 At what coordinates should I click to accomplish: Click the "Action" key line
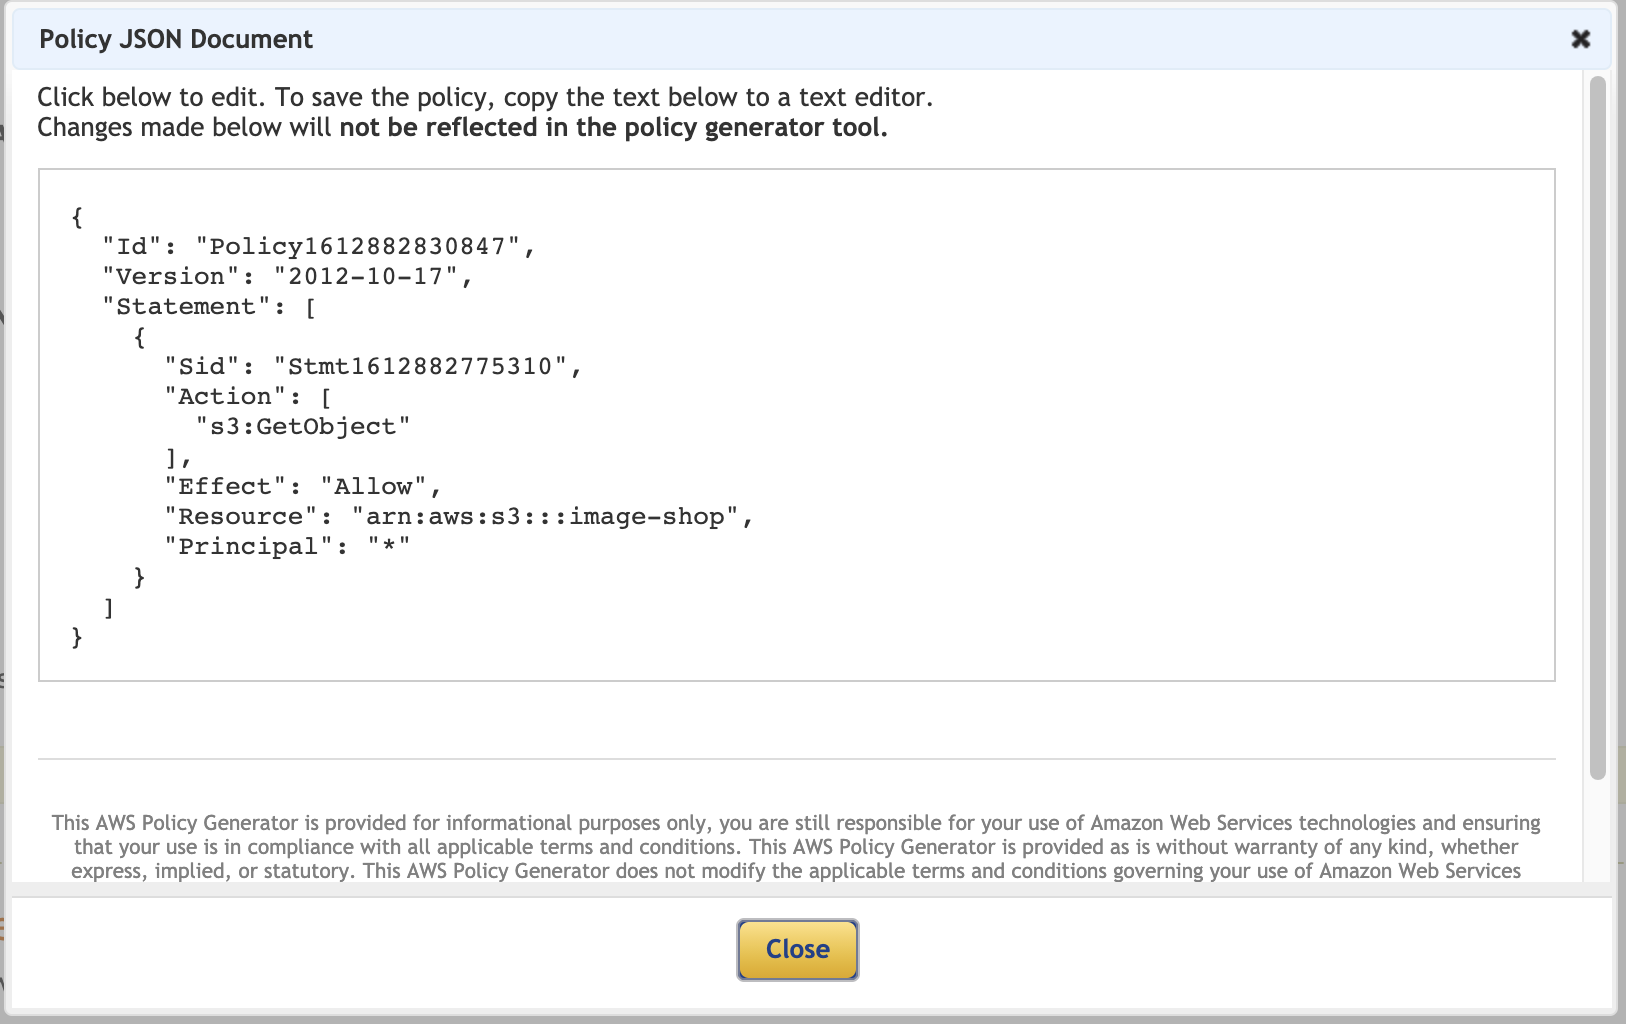coord(247,397)
